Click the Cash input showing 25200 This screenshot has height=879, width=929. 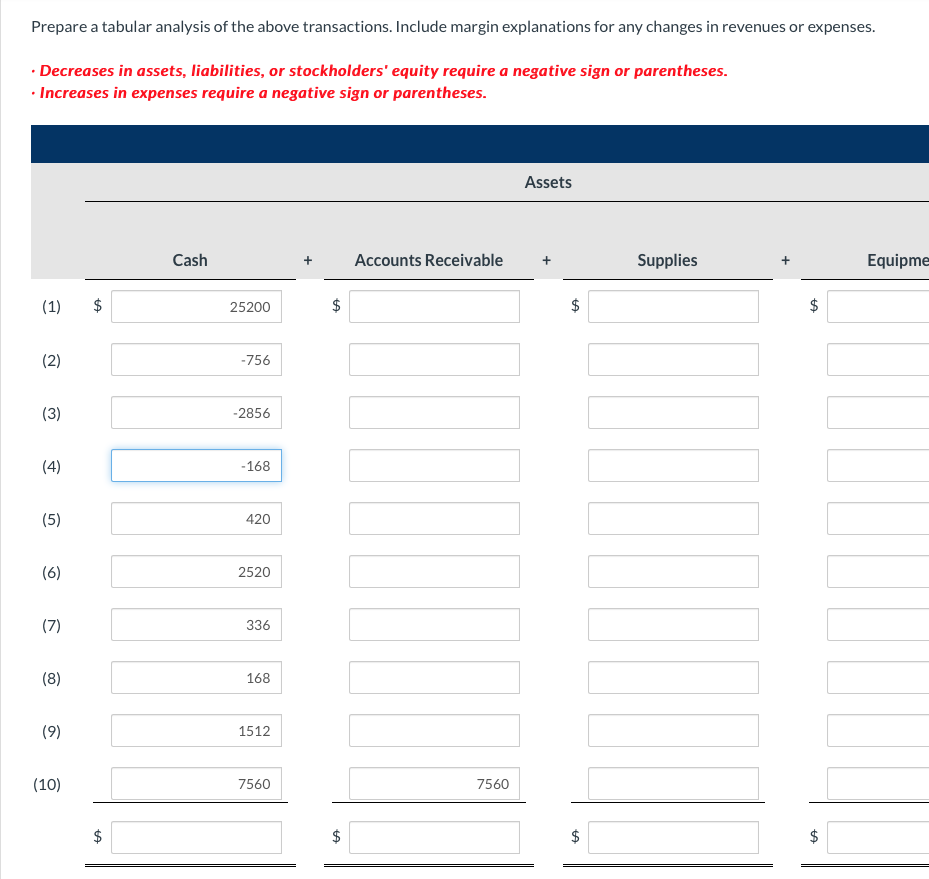pyautogui.click(x=196, y=306)
